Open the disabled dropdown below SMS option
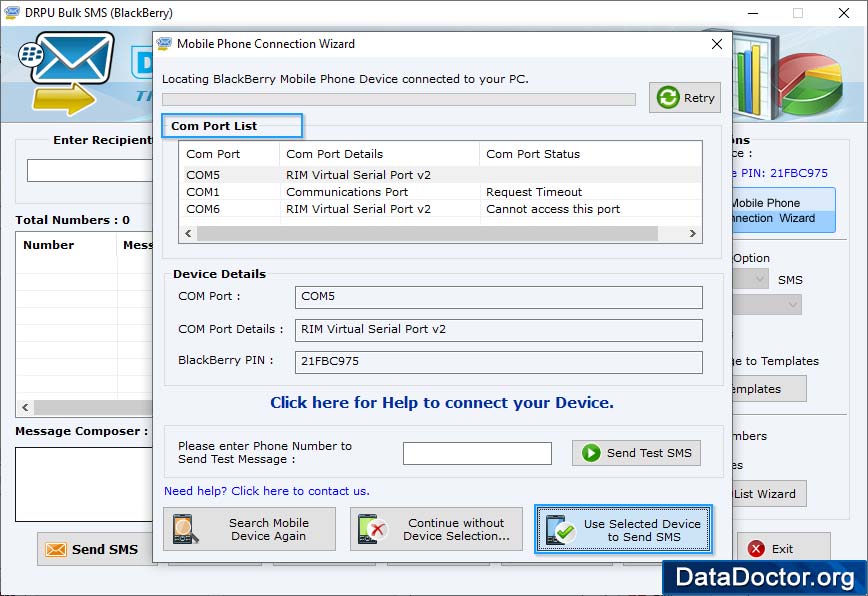868x596 pixels. (767, 305)
